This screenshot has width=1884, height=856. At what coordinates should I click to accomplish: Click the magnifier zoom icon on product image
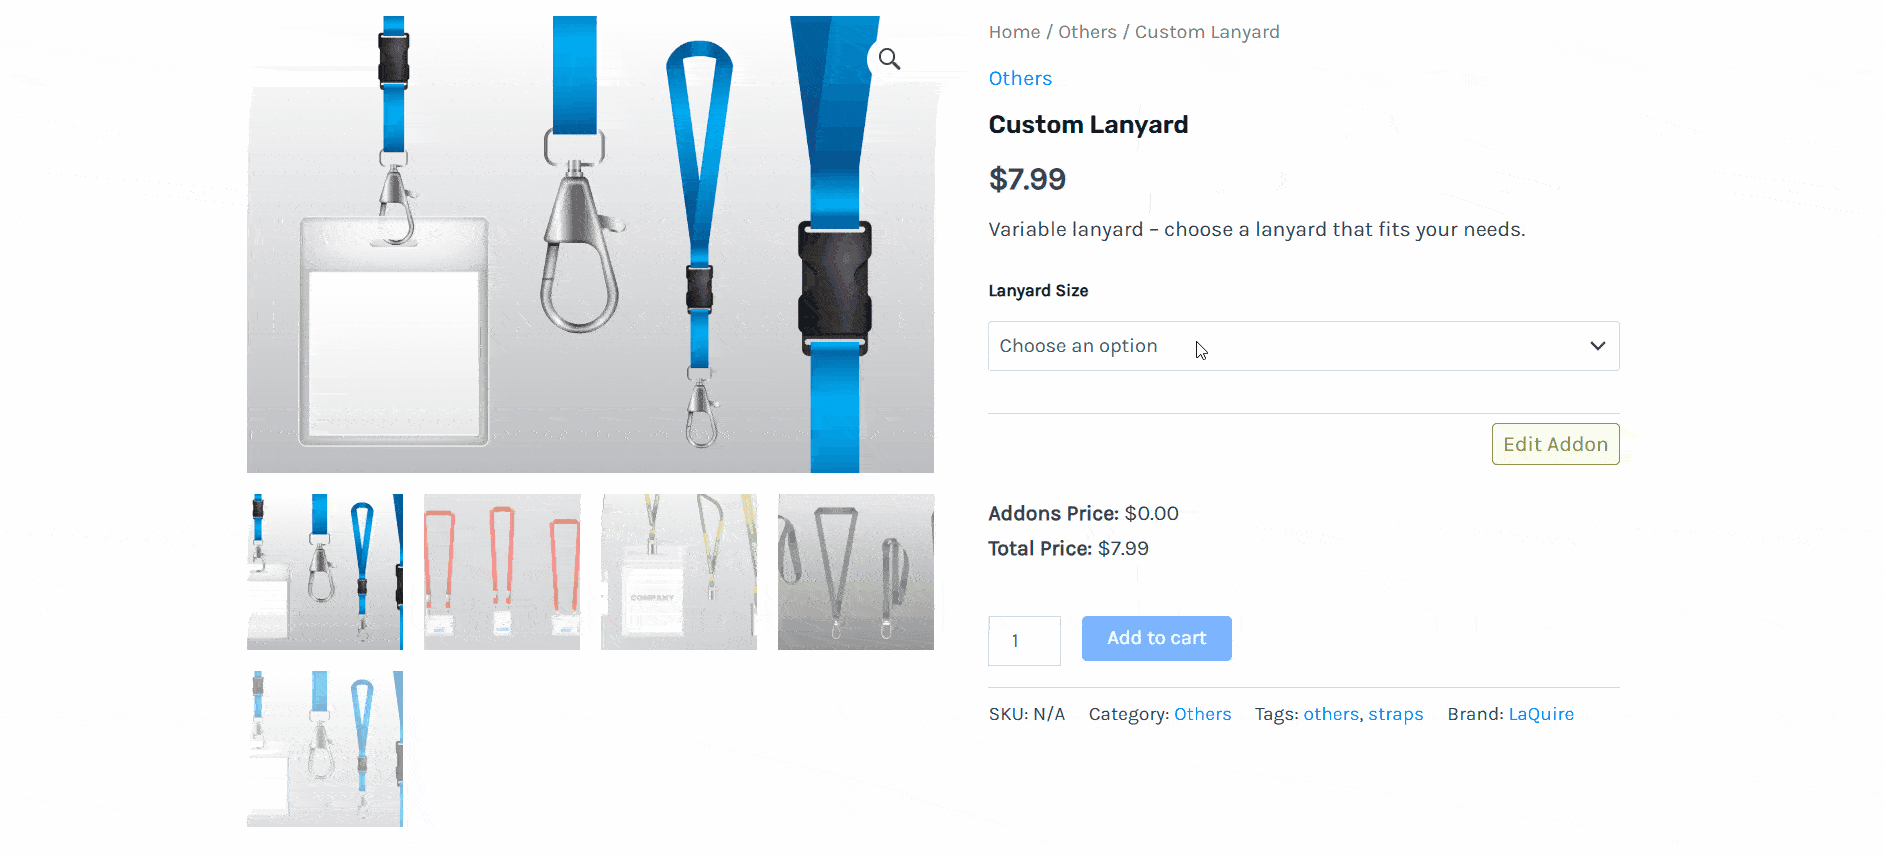click(889, 59)
